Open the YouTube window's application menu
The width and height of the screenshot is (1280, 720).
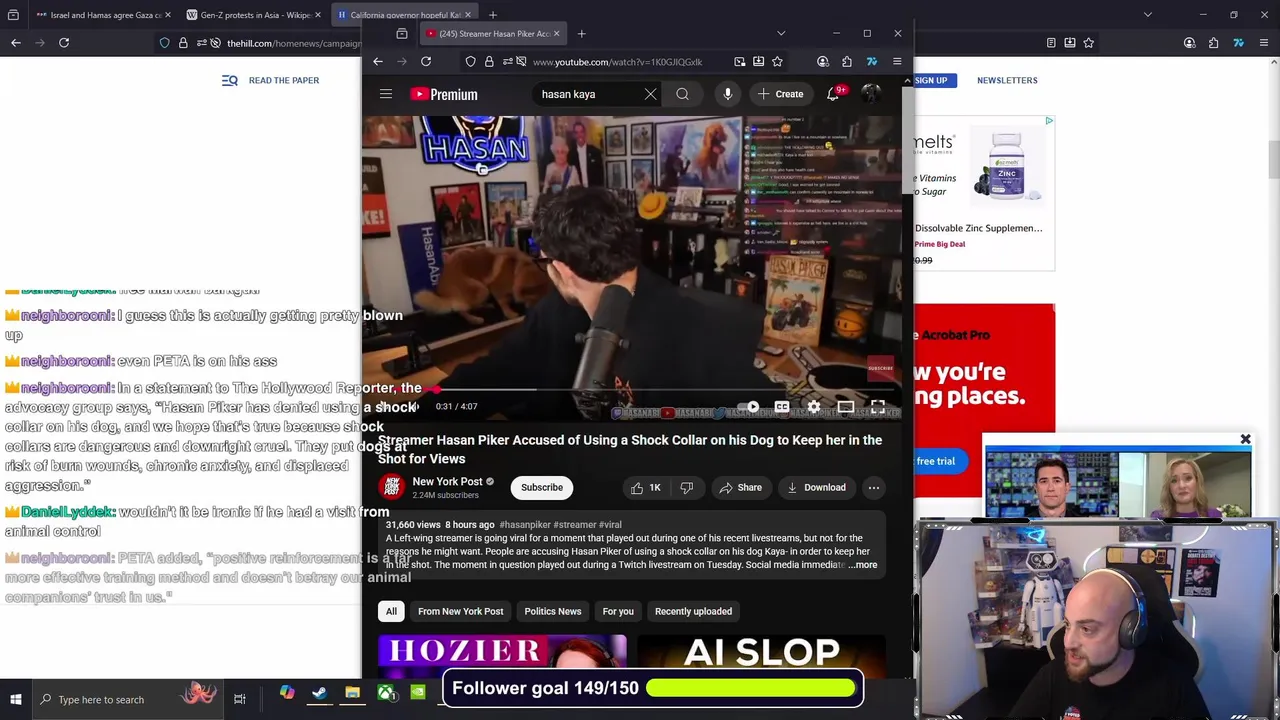click(897, 62)
